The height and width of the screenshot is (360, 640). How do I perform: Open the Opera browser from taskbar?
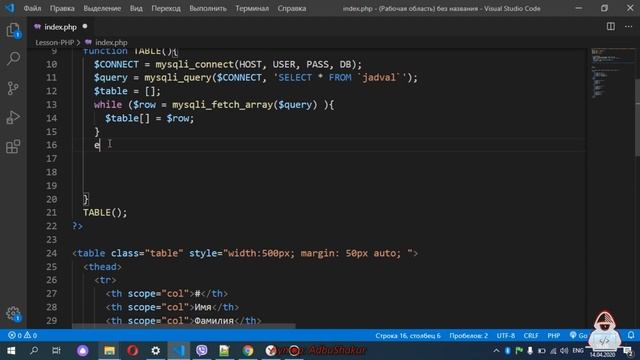[132, 351]
